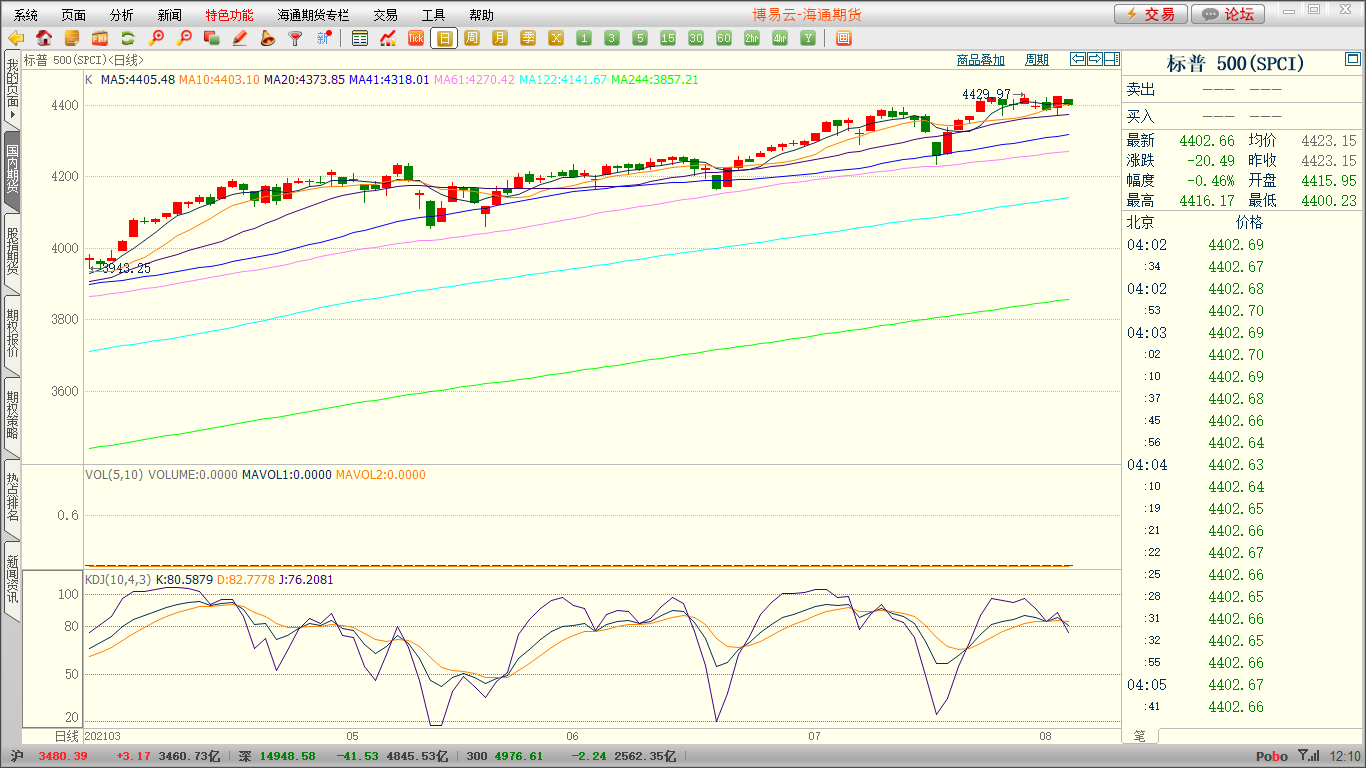Open the Tick chart icon
Screen dimensions: 1366x768
(x=416, y=38)
